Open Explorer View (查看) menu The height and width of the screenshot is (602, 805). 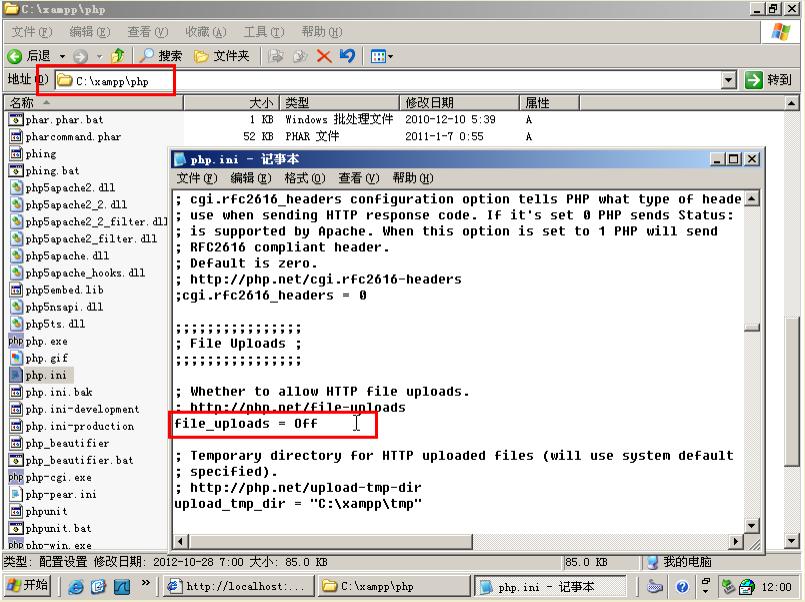(148, 32)
